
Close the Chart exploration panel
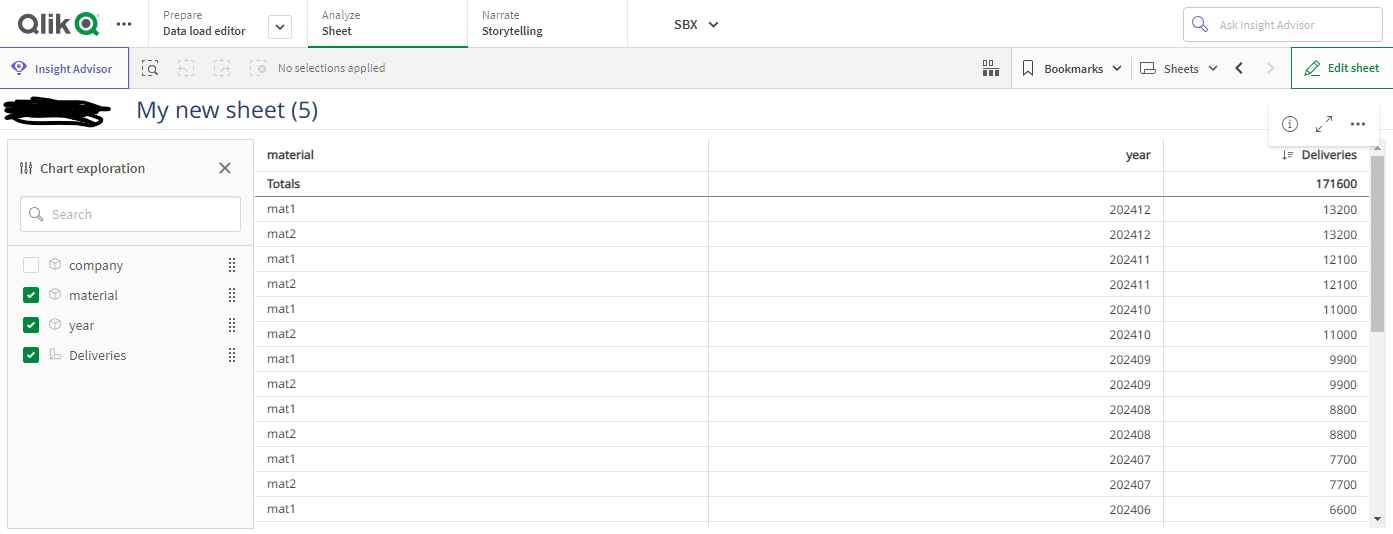pos(225,168)
